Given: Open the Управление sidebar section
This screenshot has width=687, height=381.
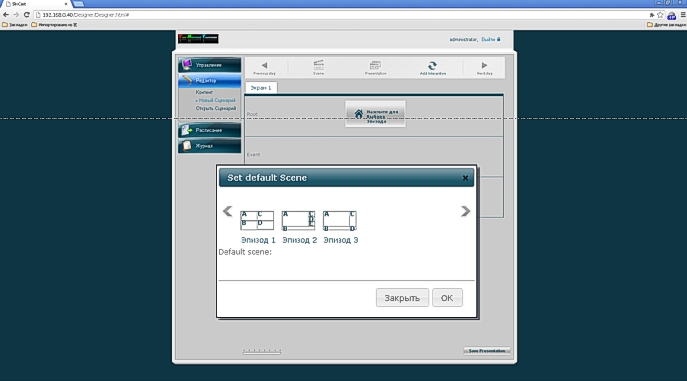Looking at the screenshot, I should tap(209, 65).
